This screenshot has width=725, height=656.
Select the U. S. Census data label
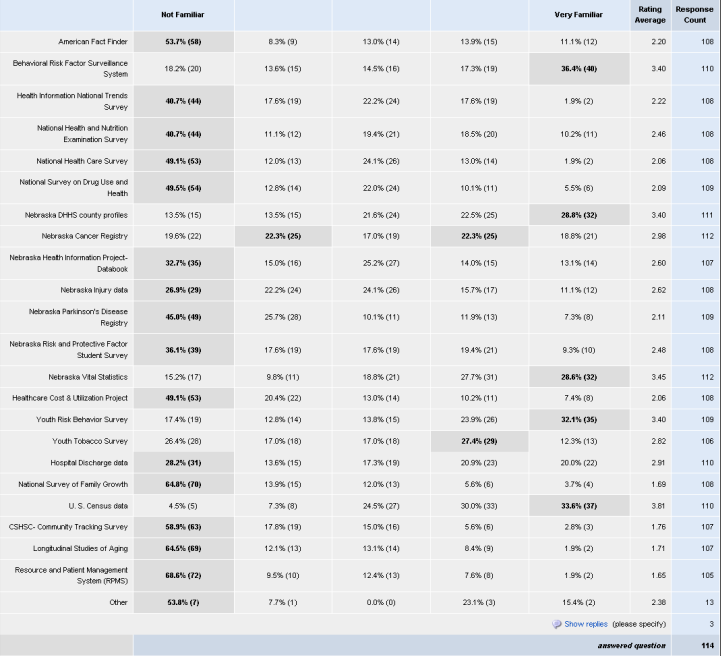pos(98,506)
